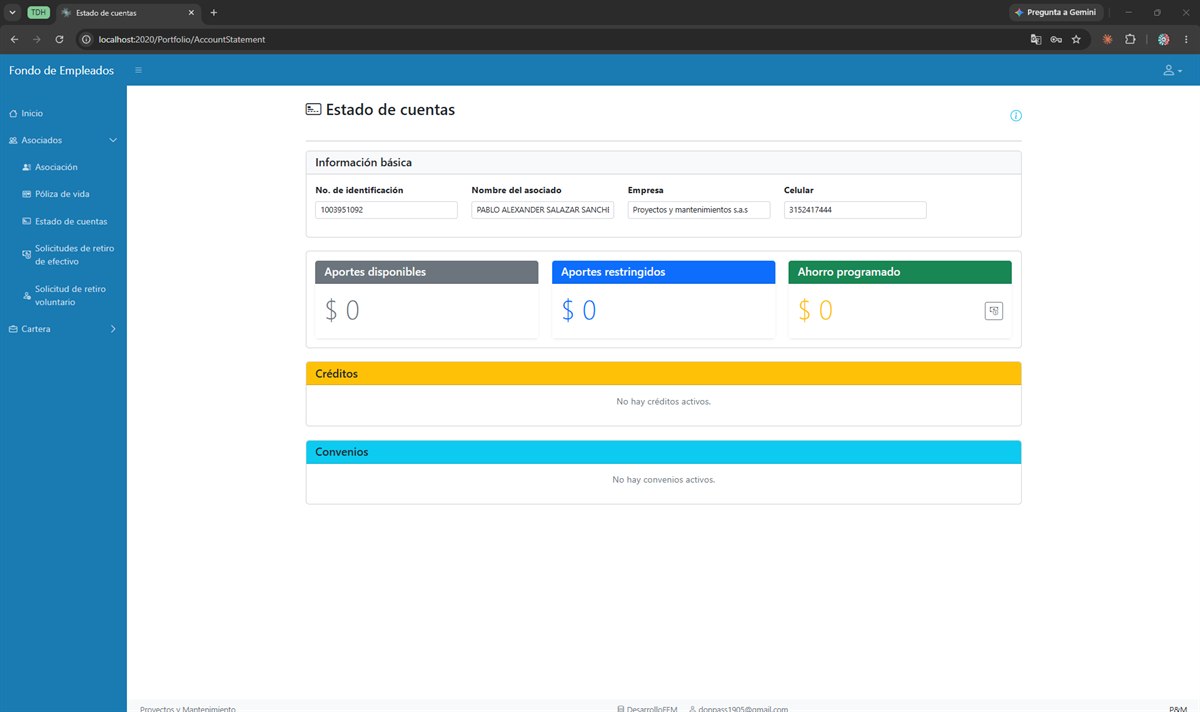Click the Aportes disponibles gray header
Screen dimensions: 1200x712
[427, 272]
